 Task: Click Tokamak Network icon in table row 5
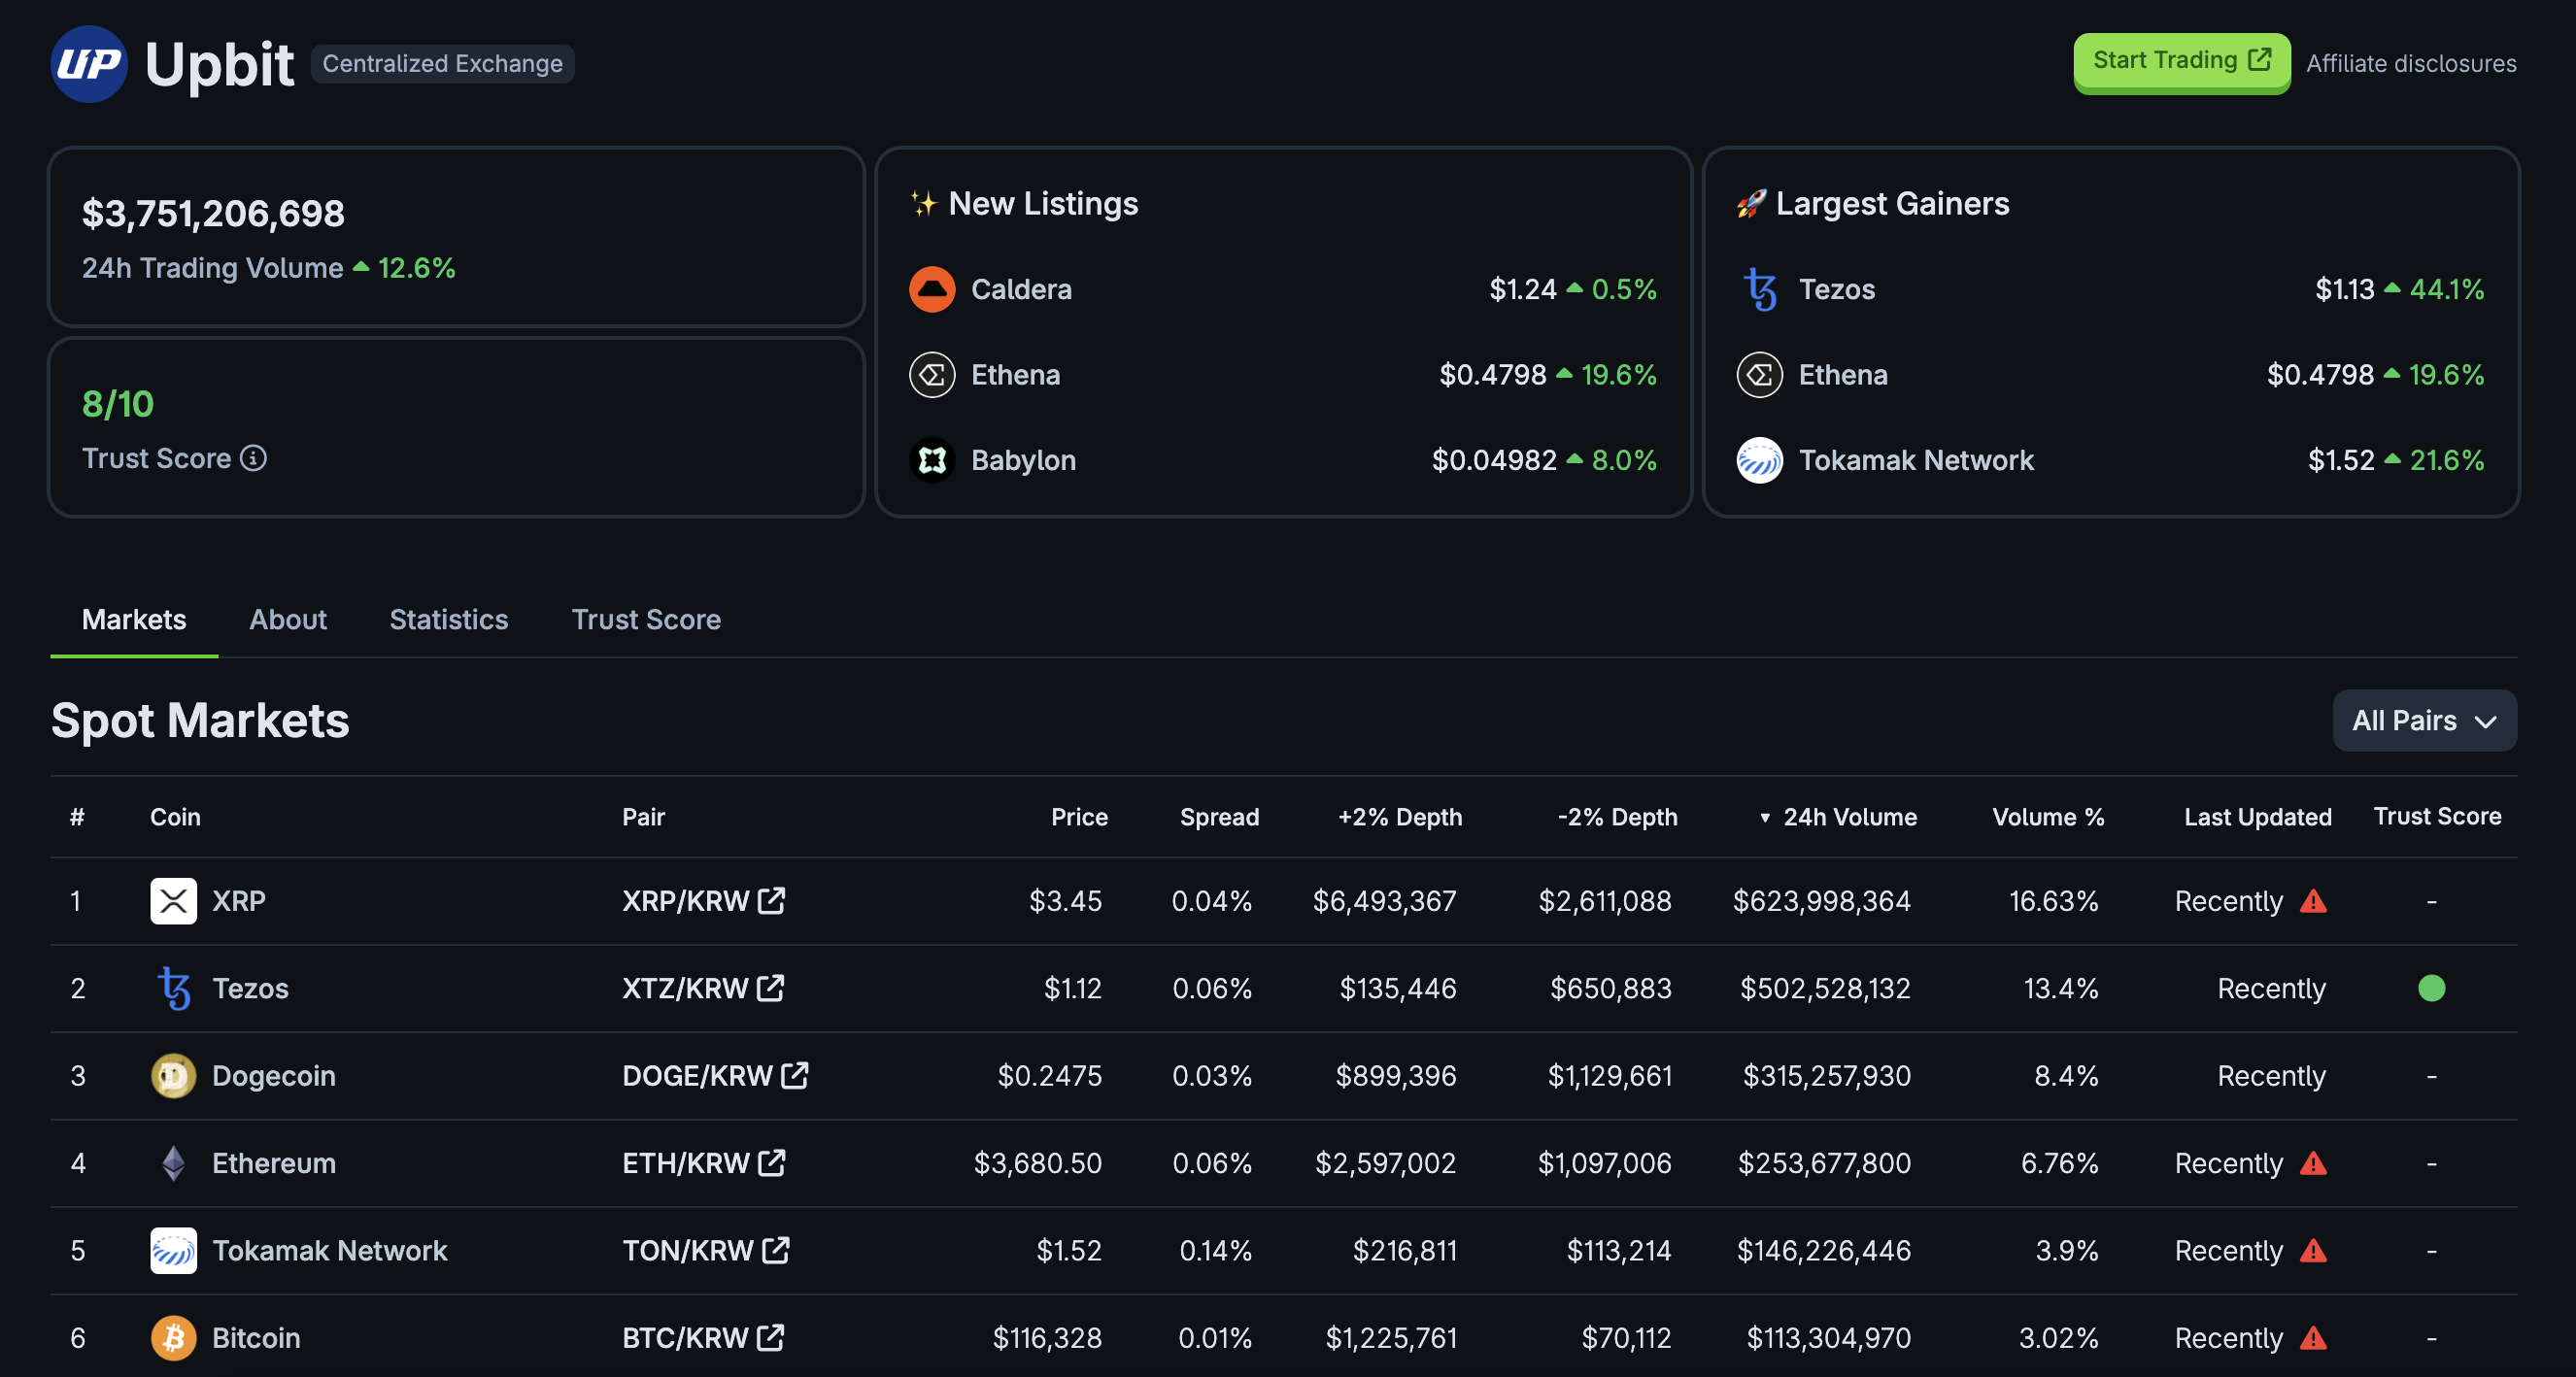(x=173, y=1250)
